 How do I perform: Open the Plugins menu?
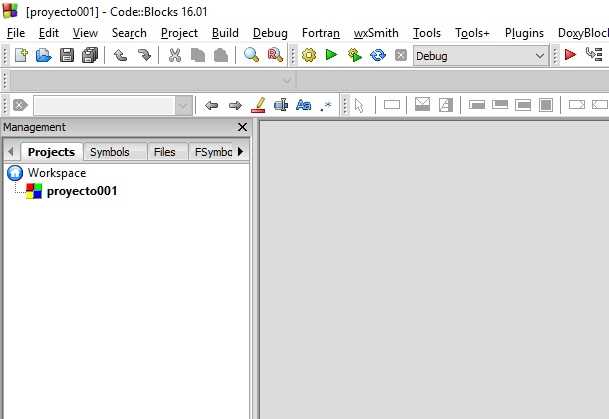524,33
